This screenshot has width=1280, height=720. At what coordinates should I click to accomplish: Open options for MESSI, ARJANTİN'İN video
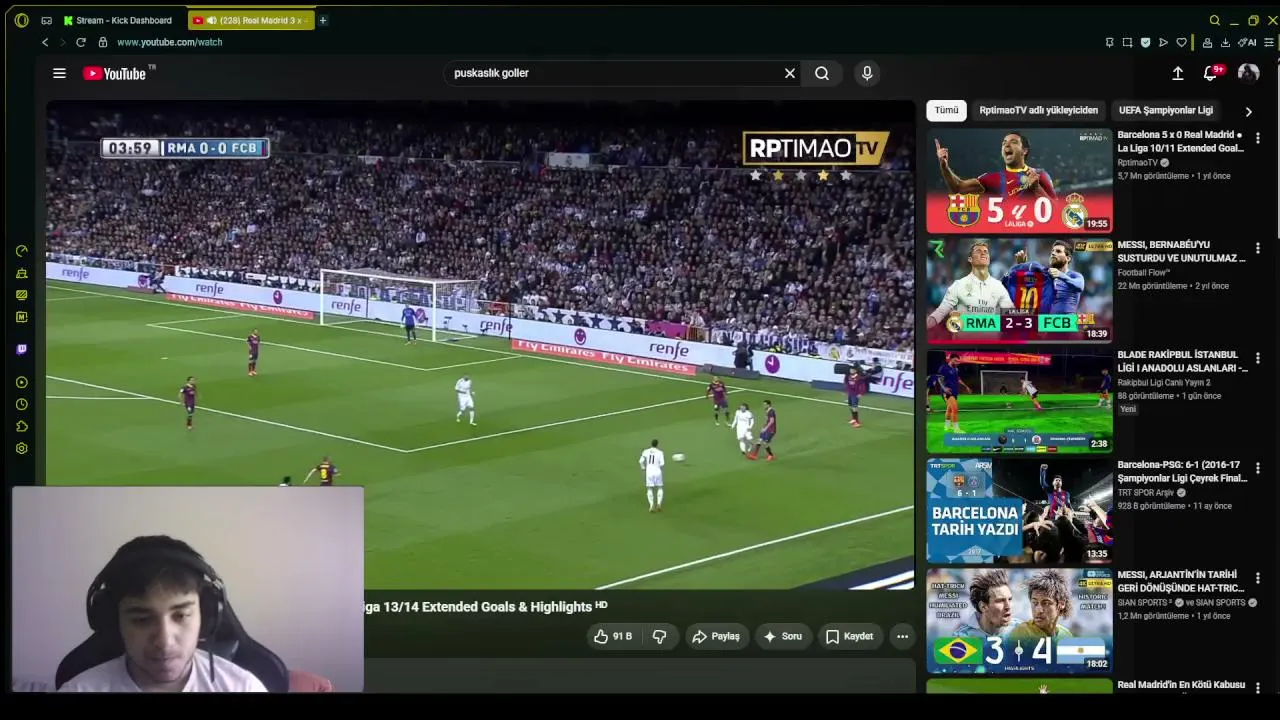[x=1258, y=578]
